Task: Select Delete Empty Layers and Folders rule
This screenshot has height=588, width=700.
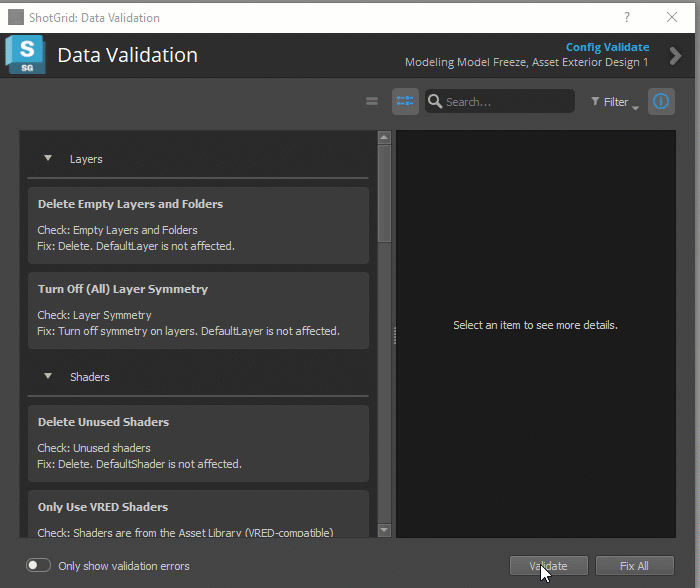Action: point(198,225)
